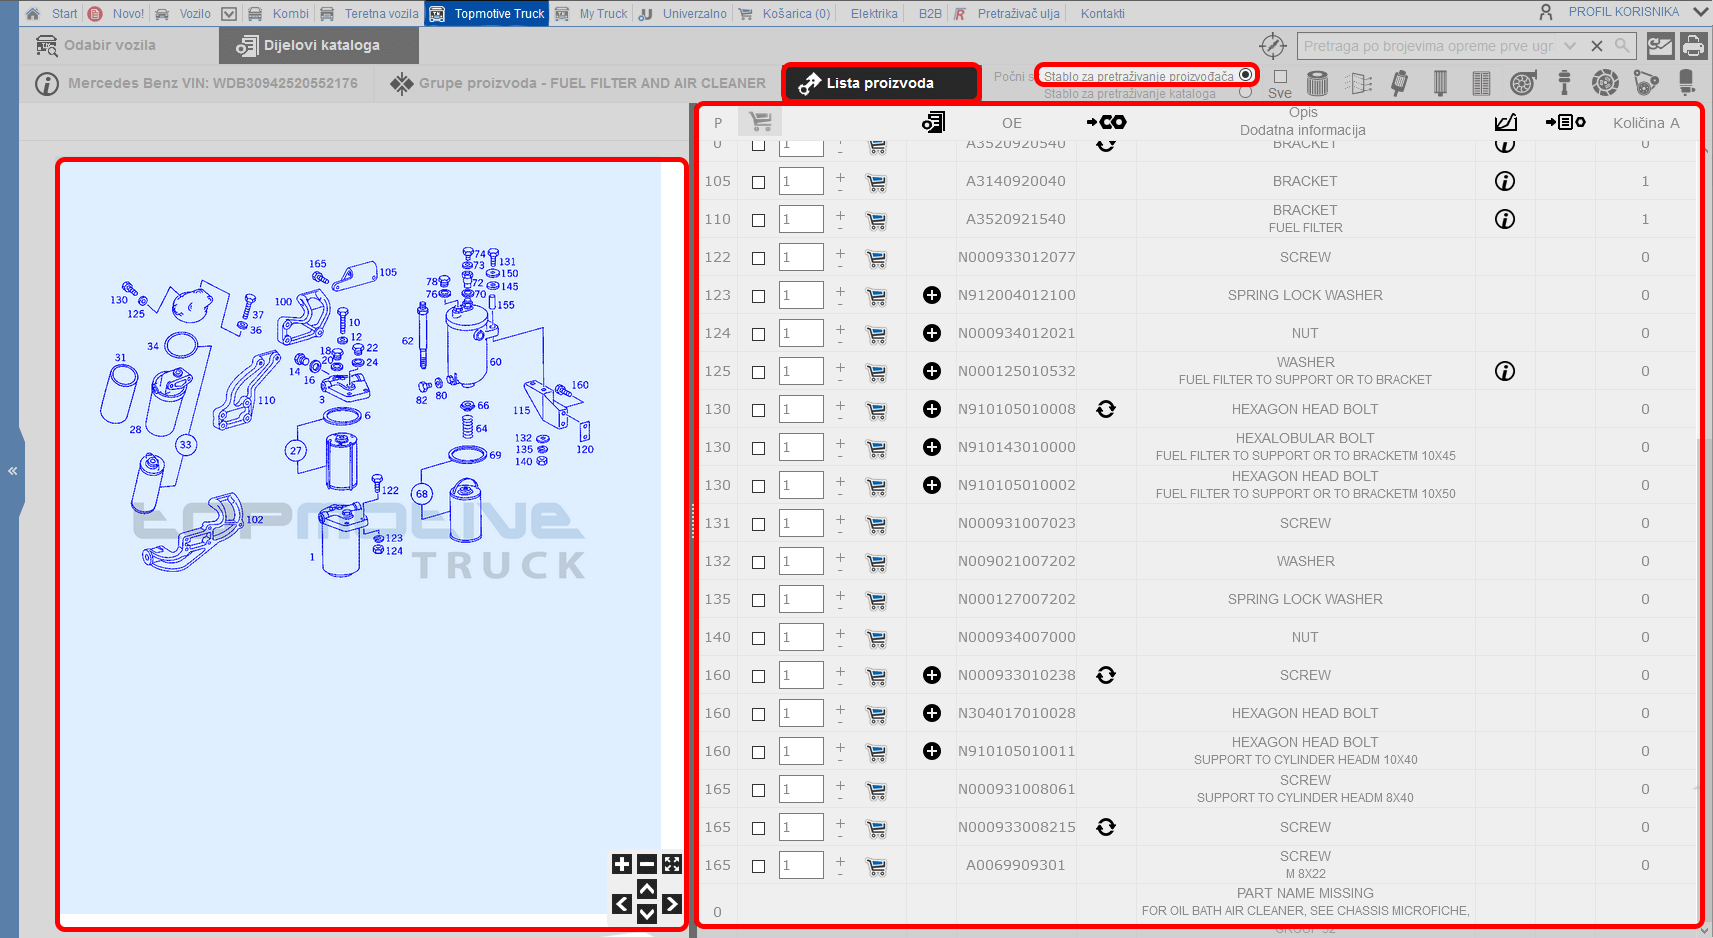This screenshot has height=938, width=1713.
Task: Choose the brake disc category icon
Action: (x=1605, y=83)
